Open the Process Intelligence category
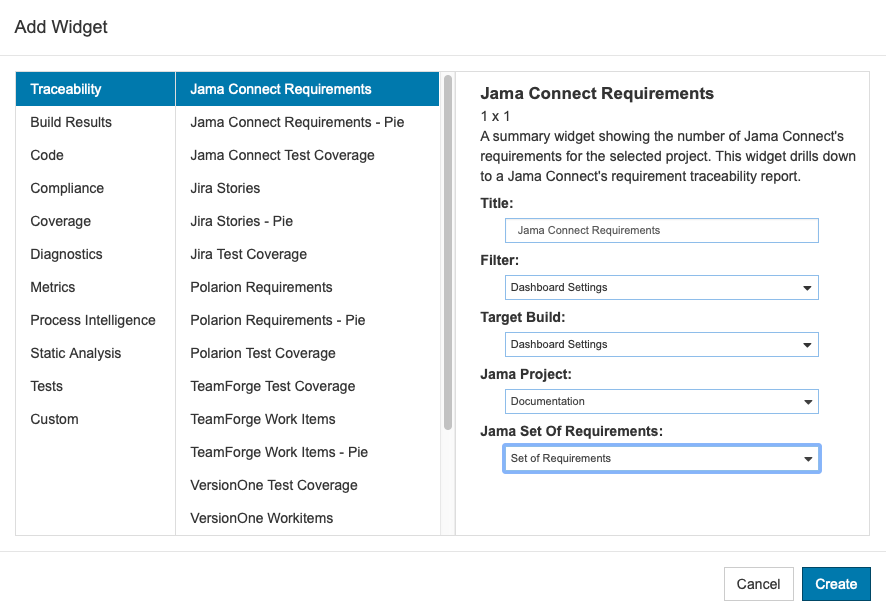Image resolution: width=886 pixels, height=616 pixels. tap(95, 320)
